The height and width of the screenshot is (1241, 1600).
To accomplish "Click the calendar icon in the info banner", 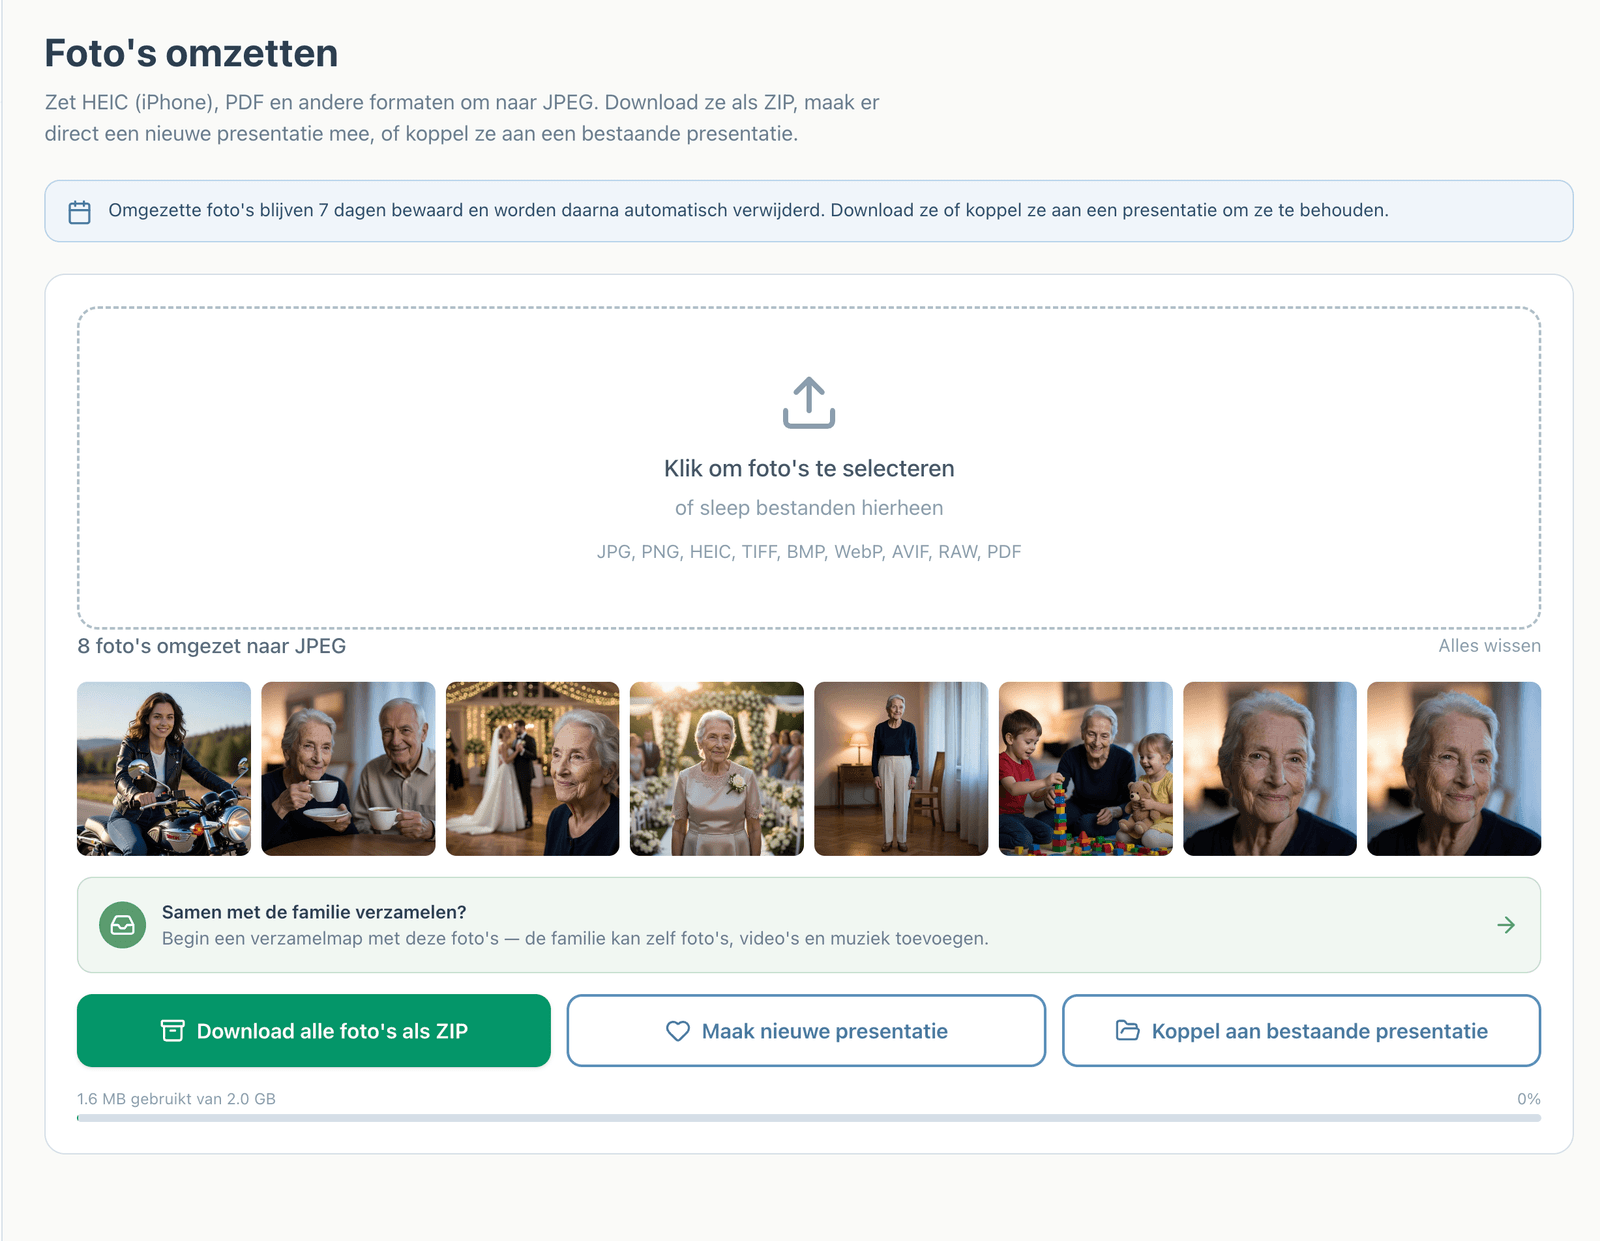I will [80, 212].
